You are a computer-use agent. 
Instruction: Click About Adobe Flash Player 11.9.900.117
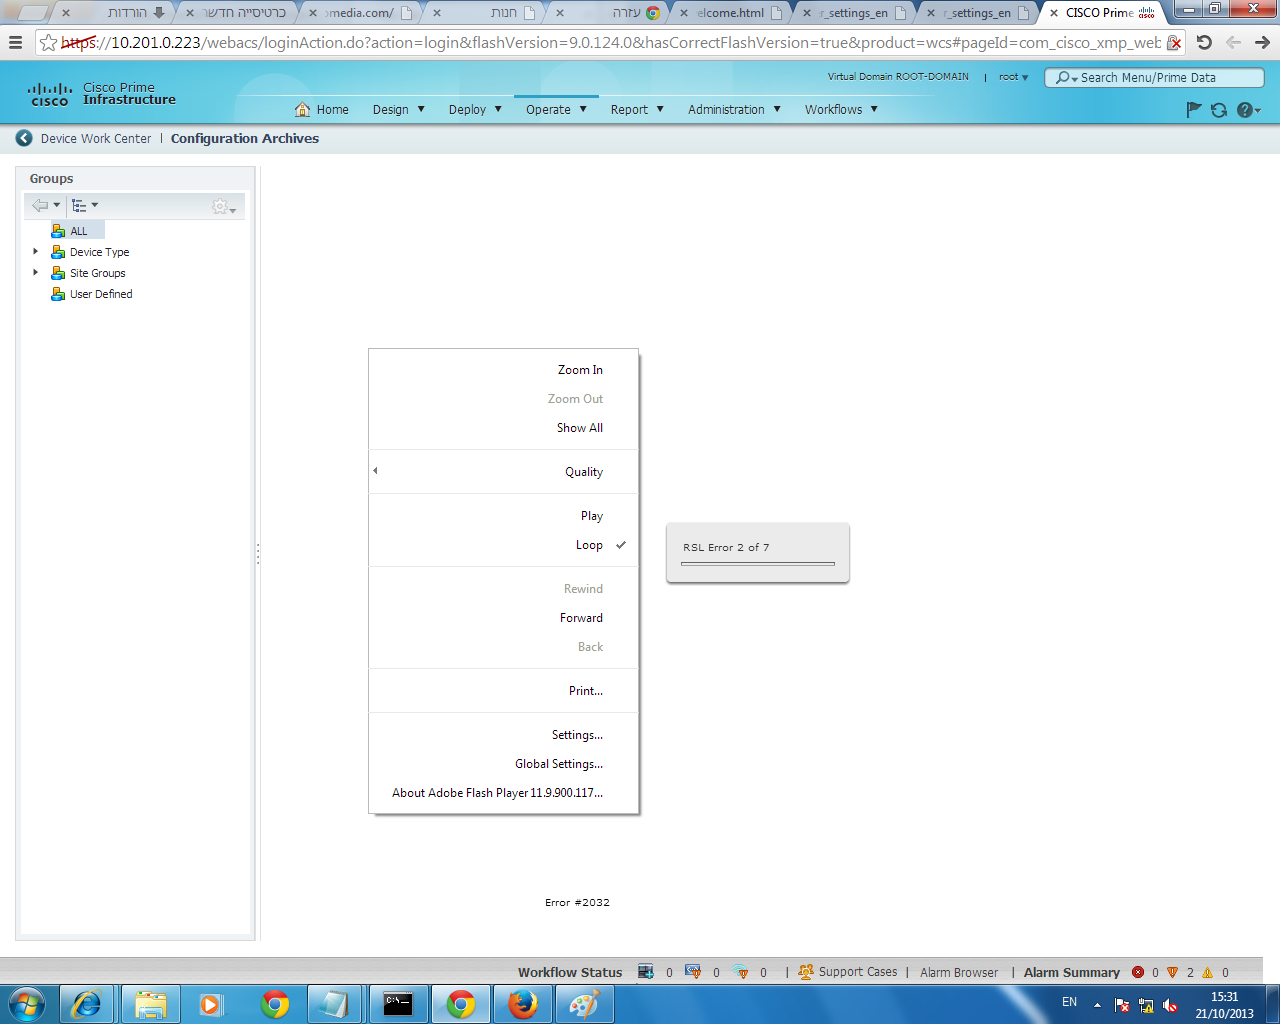503,793
